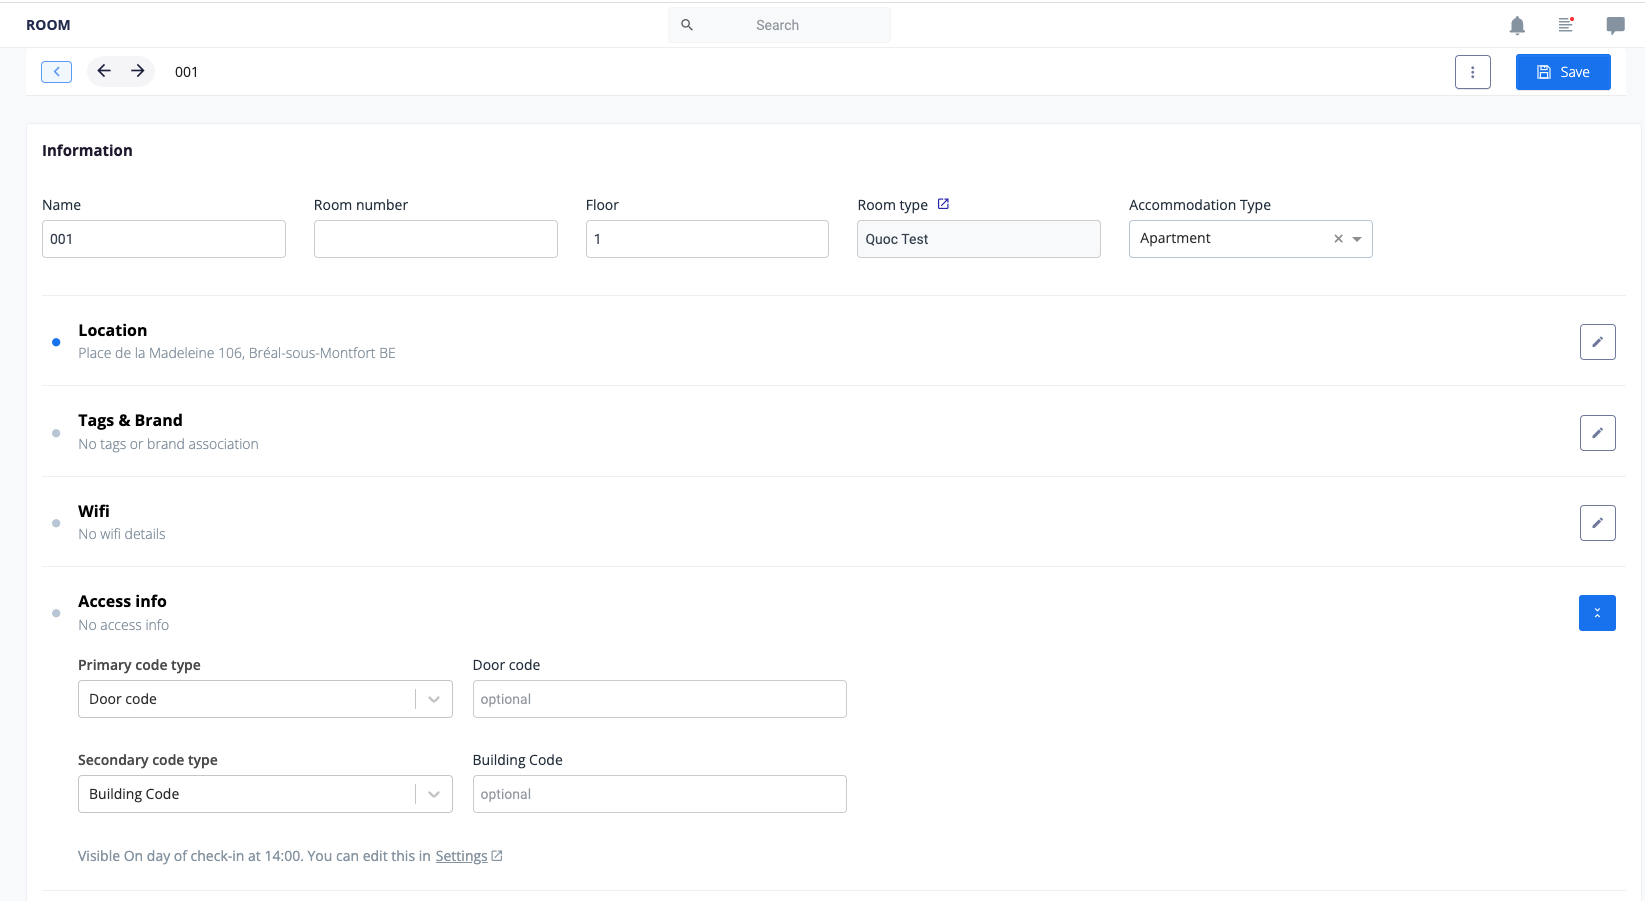Click the 'No access info' text
This screenshot has height=901, width=1645.
click(x=124, y=625)
